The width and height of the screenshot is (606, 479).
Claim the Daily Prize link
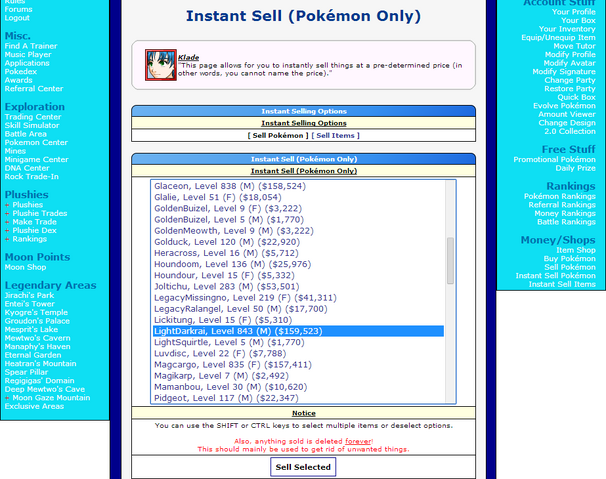point(575,168)
